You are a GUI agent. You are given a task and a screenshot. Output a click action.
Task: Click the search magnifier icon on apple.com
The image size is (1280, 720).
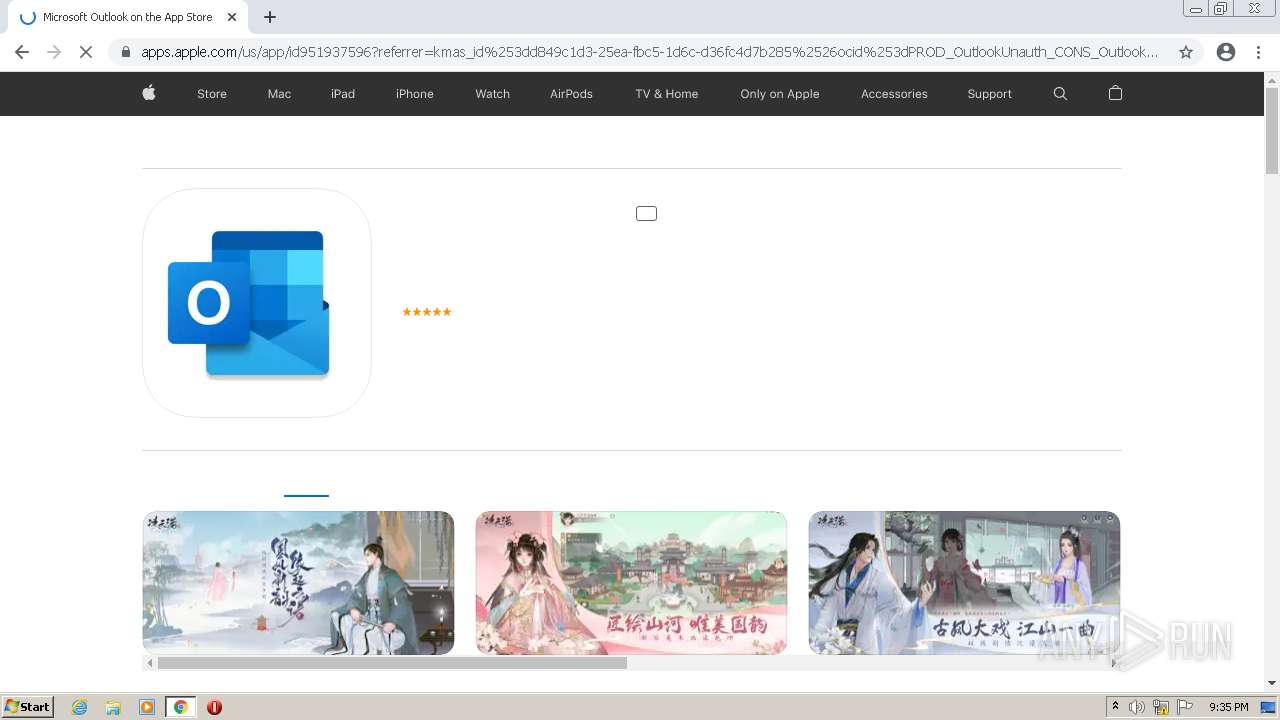pyautogui.click(x=1060, y=93)
